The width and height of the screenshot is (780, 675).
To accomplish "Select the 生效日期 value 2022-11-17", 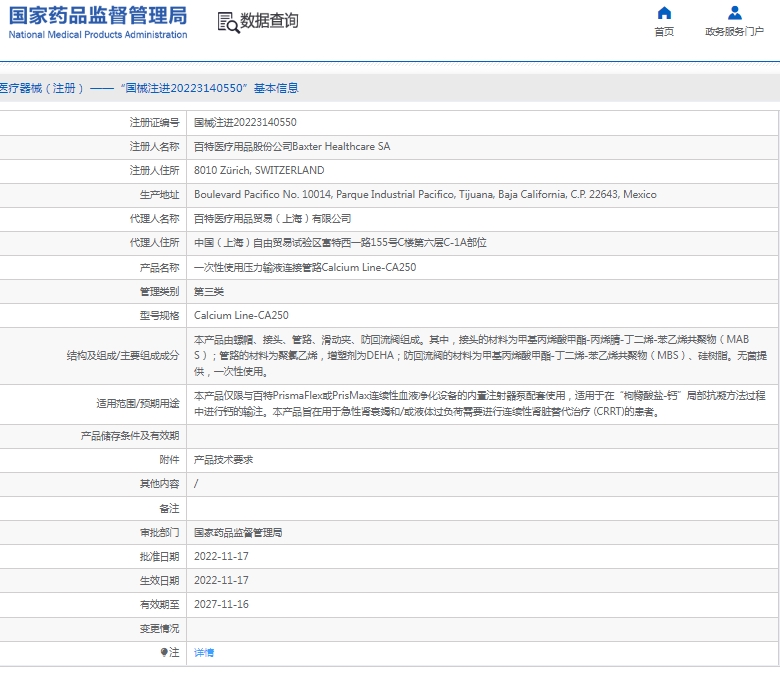I will (x=221, y=580).
